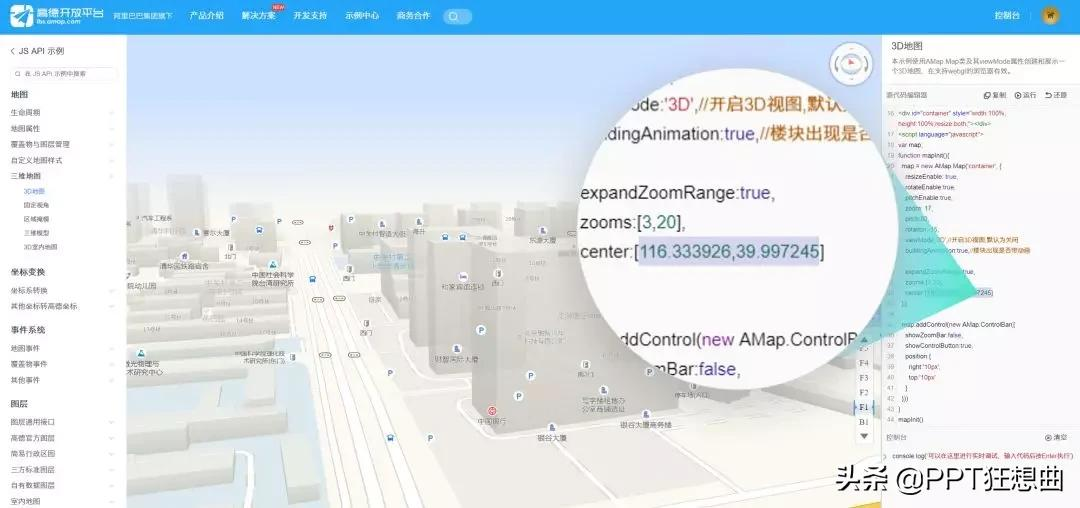
Task: Expand the 自定义地图样式 section
Action: (x=63, y=160)
